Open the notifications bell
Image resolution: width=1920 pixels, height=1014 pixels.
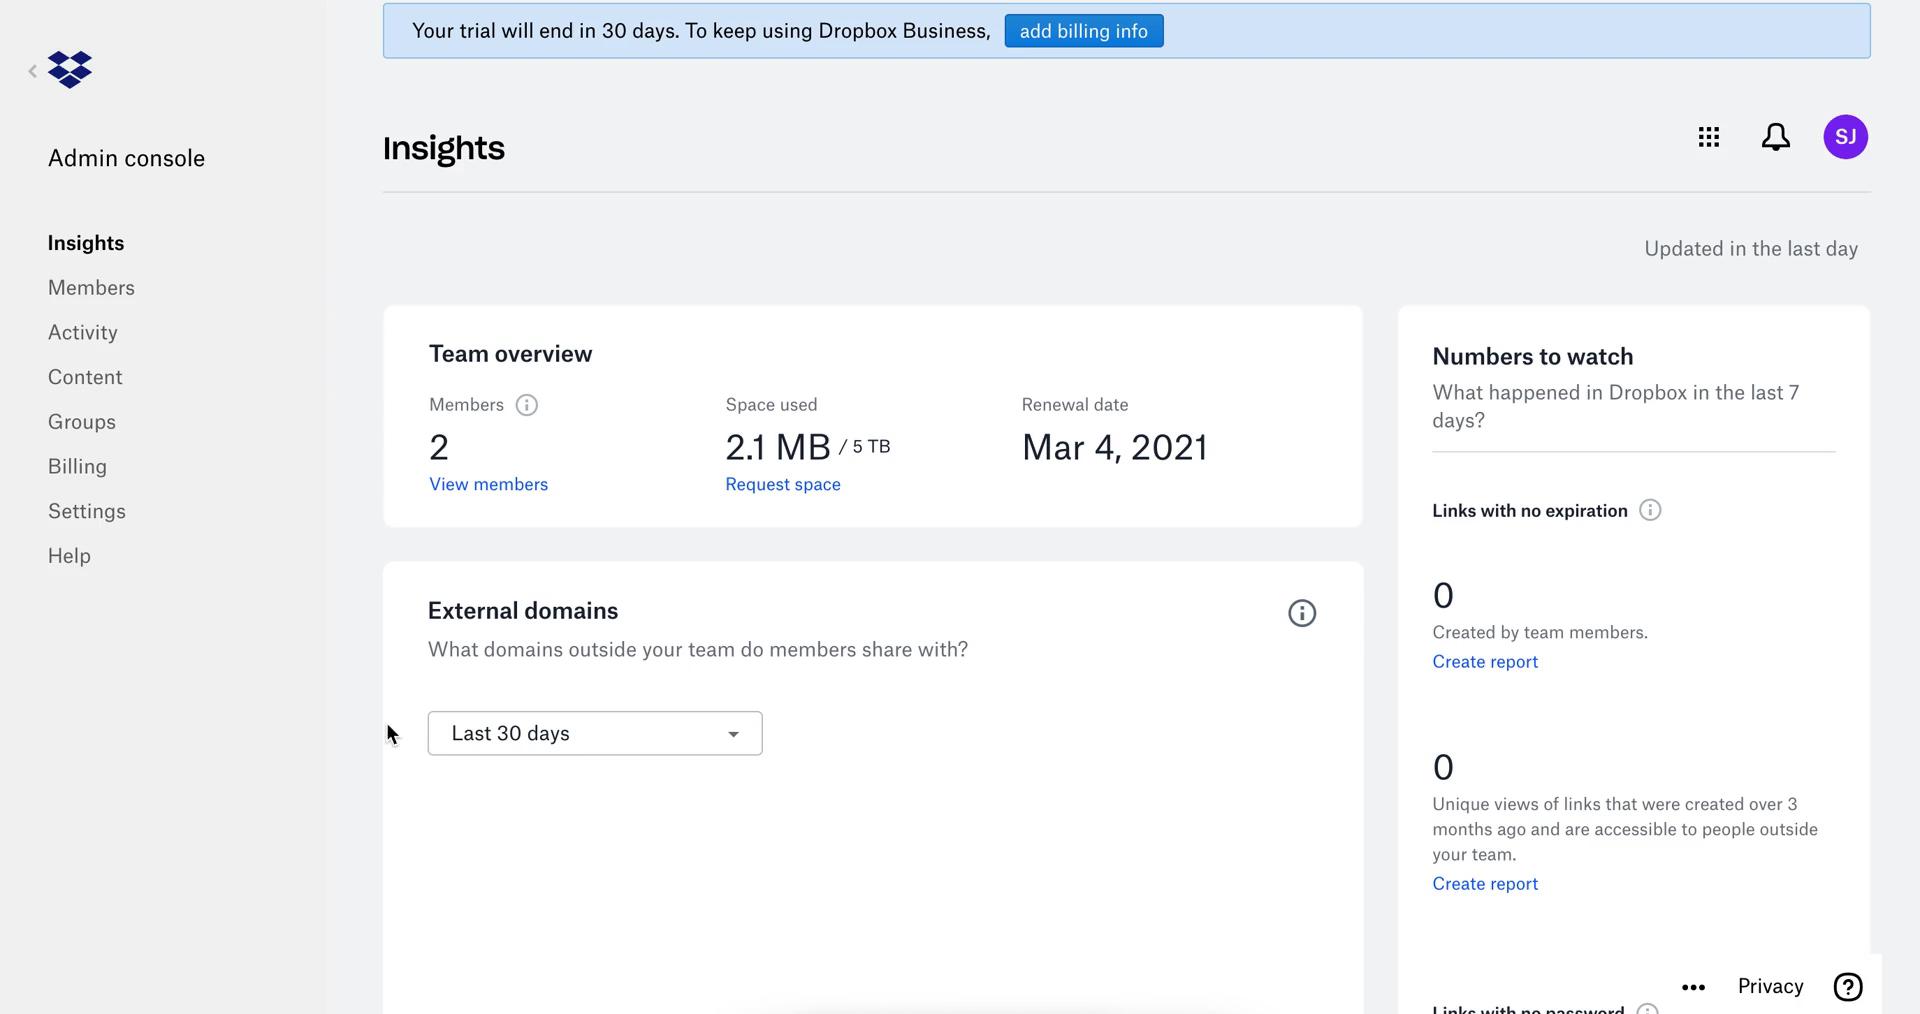pos(1775,137)
